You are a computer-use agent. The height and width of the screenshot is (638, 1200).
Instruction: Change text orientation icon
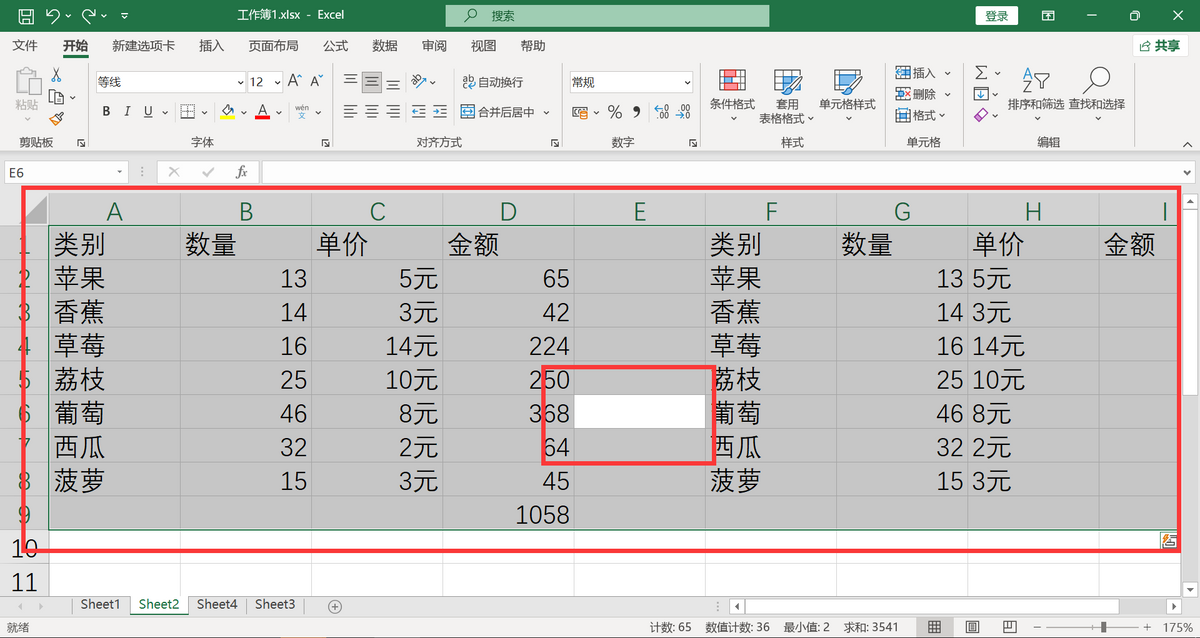click(x=419, y=82)
